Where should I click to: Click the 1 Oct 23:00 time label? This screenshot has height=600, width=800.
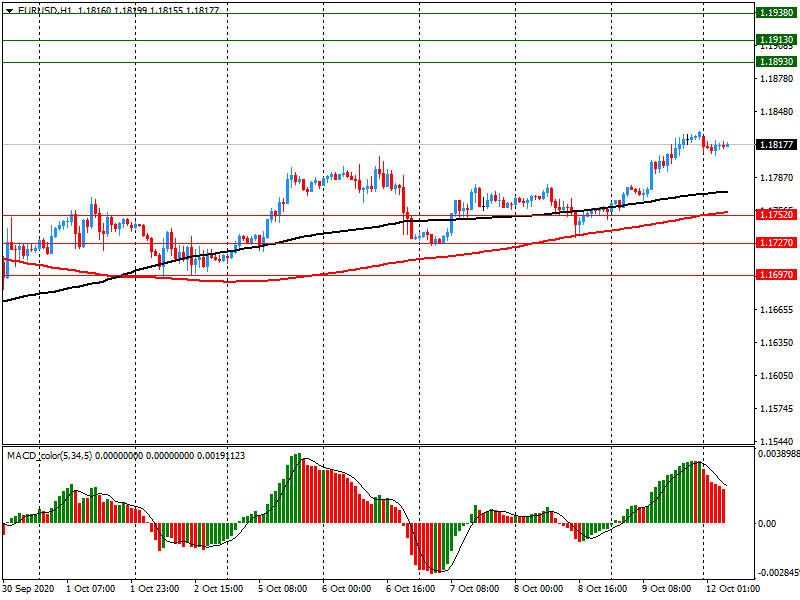pyautogui.click(x=155, y=589)
